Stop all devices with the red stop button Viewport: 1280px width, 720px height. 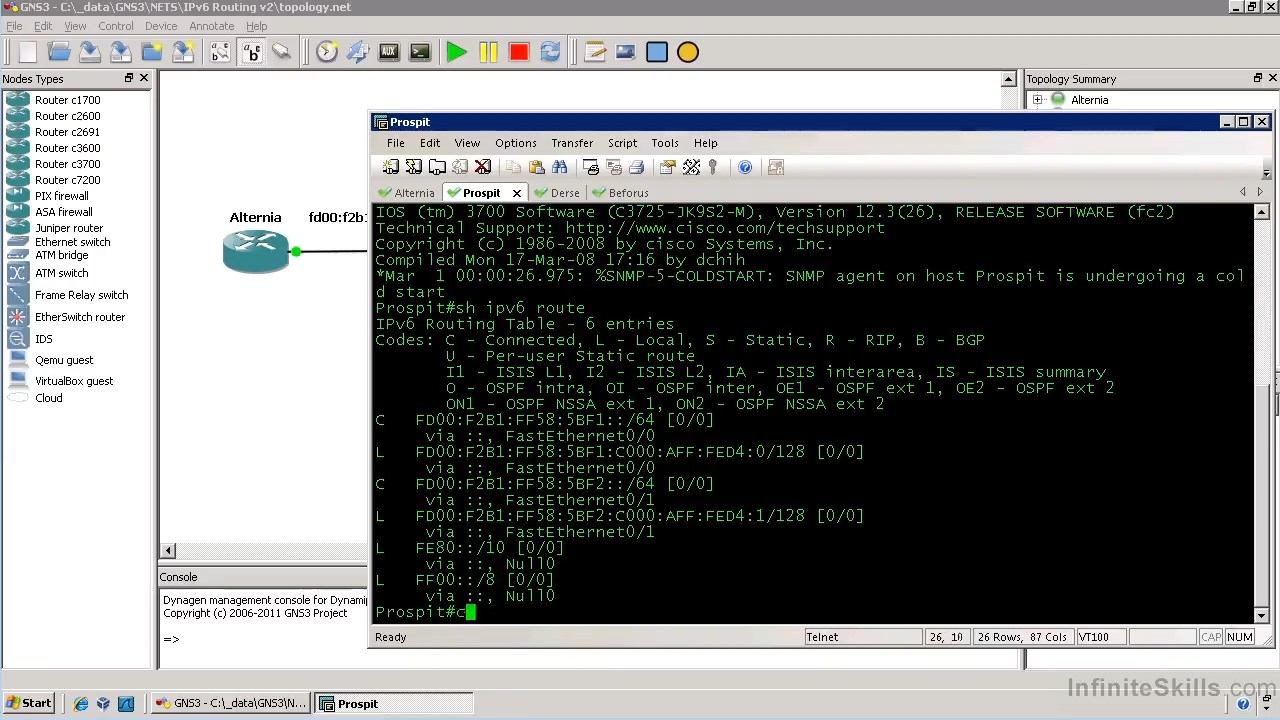[518, 52]
